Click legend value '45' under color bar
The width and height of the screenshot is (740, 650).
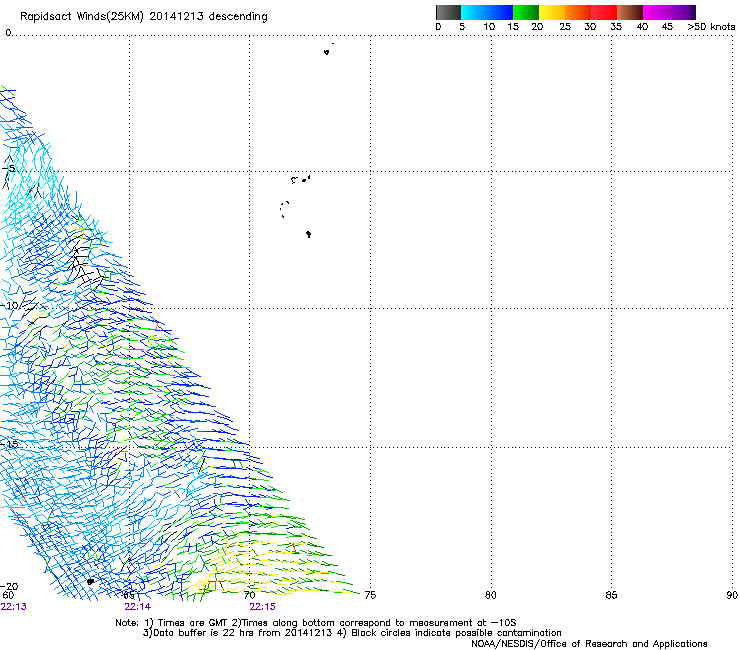(667, 27)
